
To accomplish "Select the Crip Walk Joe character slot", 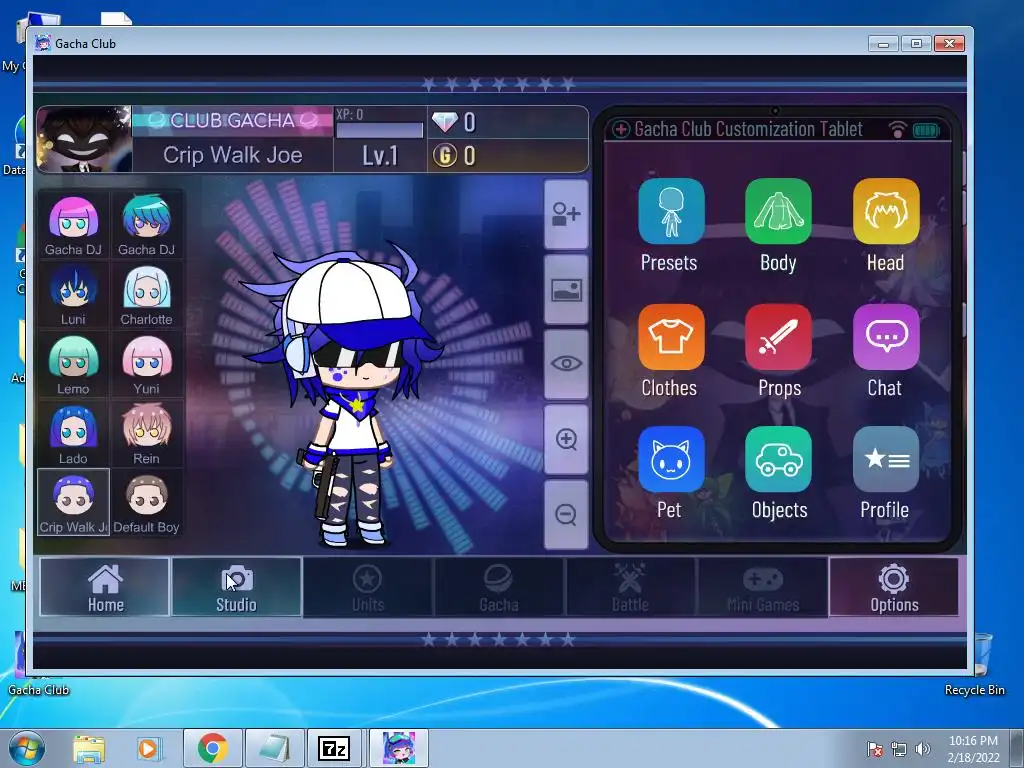I will click(x=73, y=502).
